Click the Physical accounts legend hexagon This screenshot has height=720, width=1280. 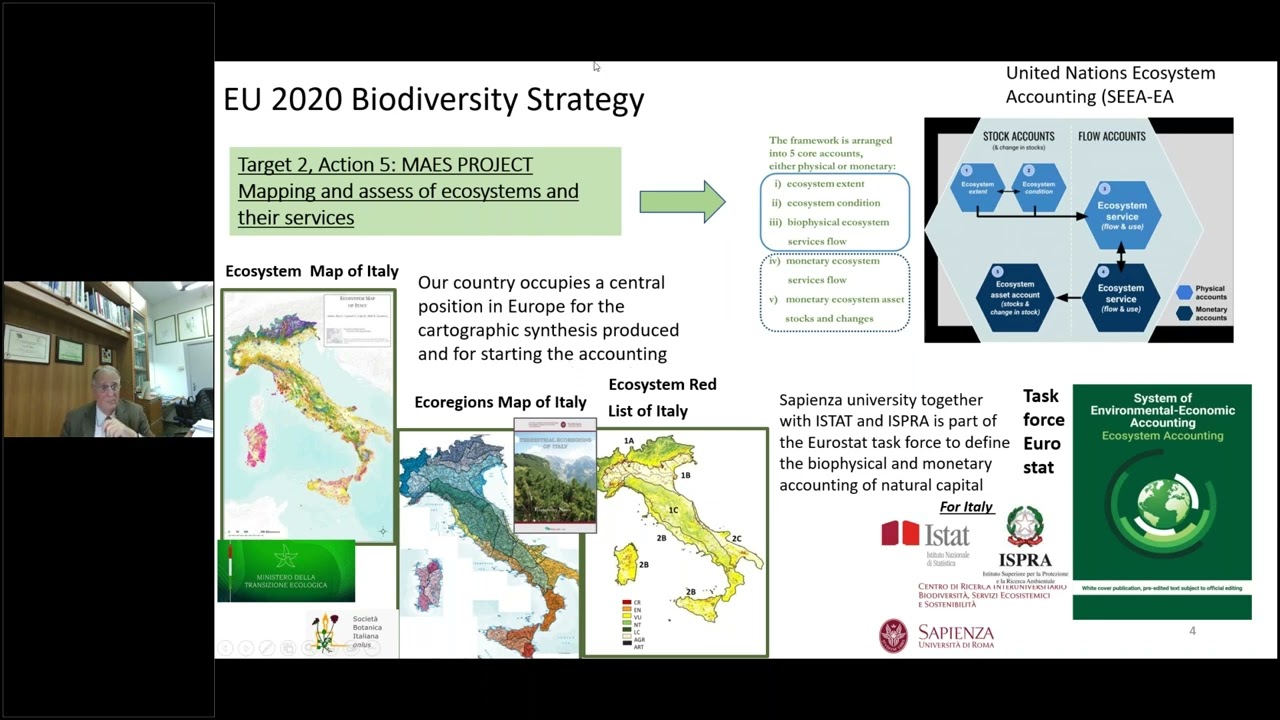[x=1185, y=292]
